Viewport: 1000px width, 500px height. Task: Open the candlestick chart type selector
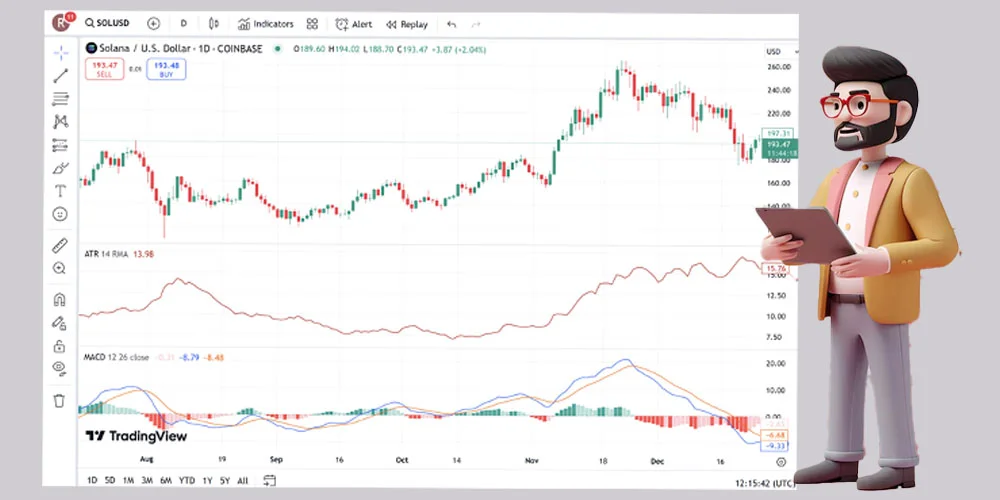214,24
